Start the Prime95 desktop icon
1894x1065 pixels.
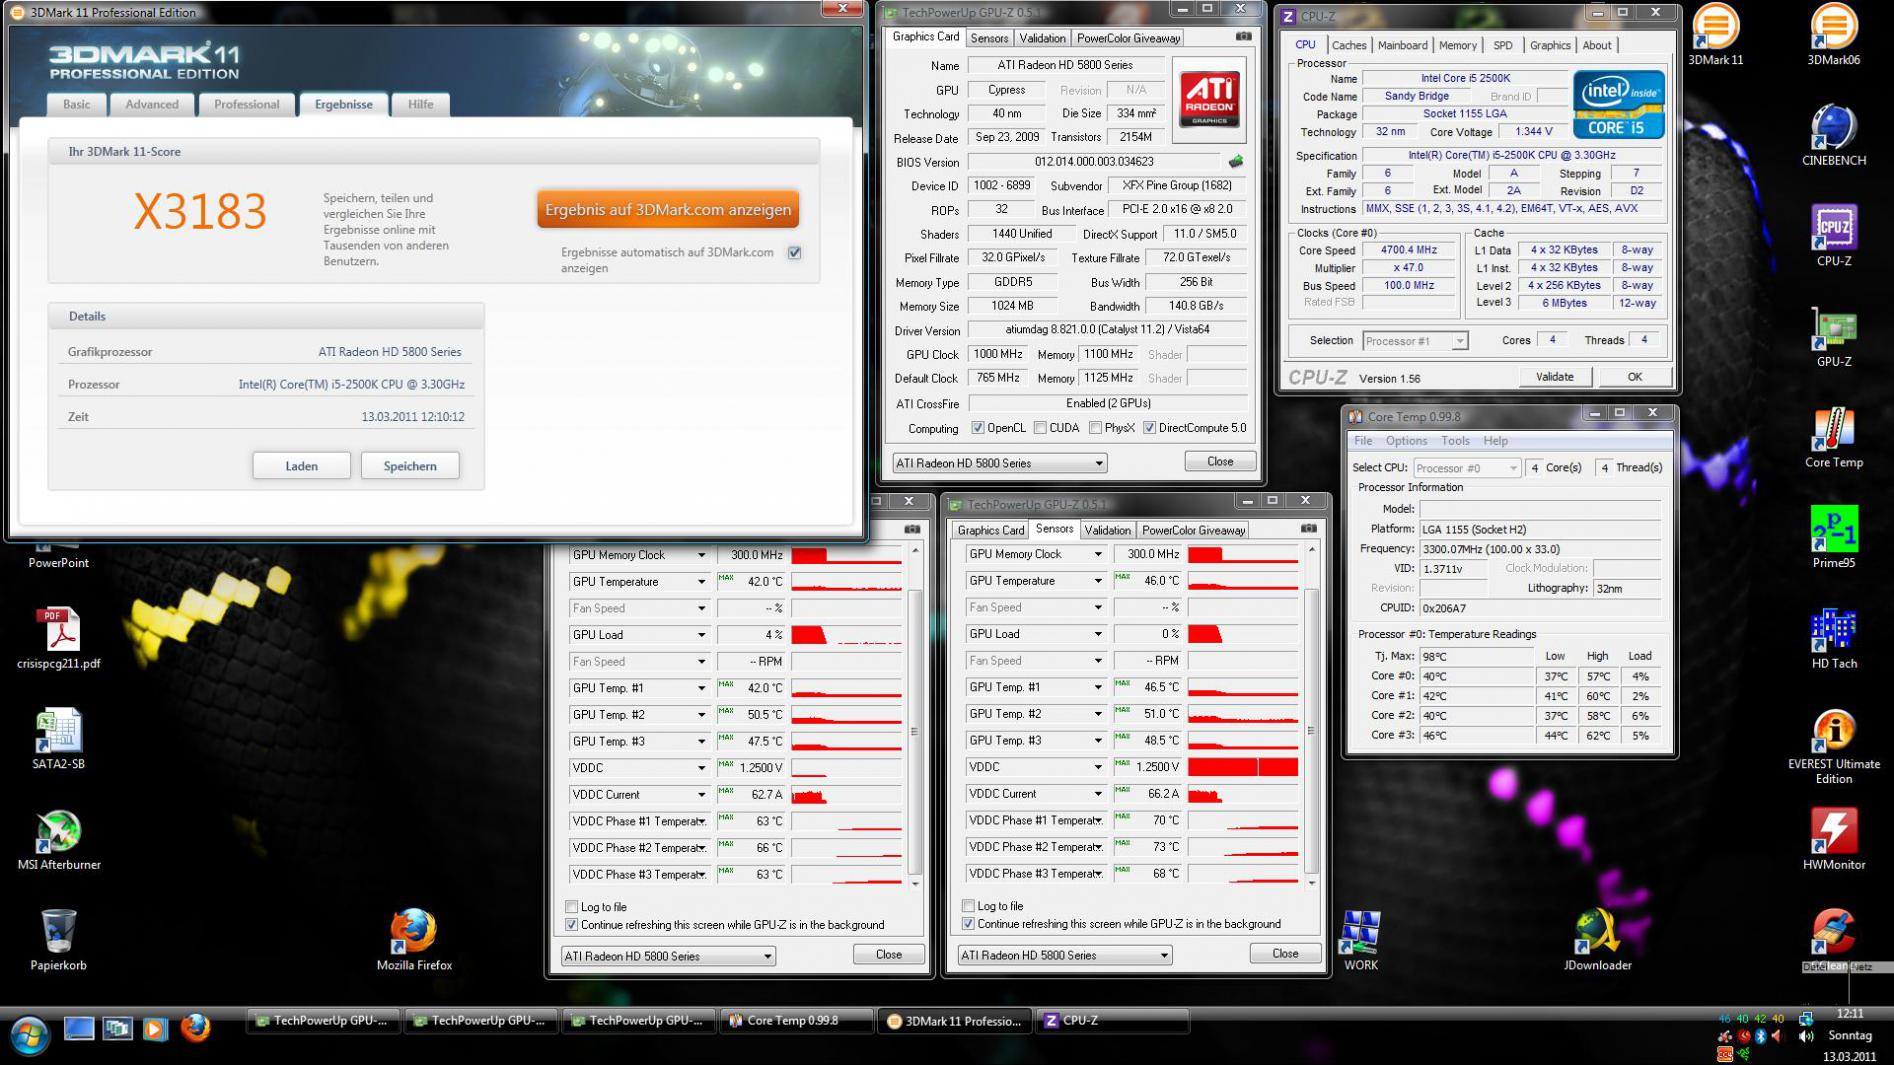click(1833, 538)
